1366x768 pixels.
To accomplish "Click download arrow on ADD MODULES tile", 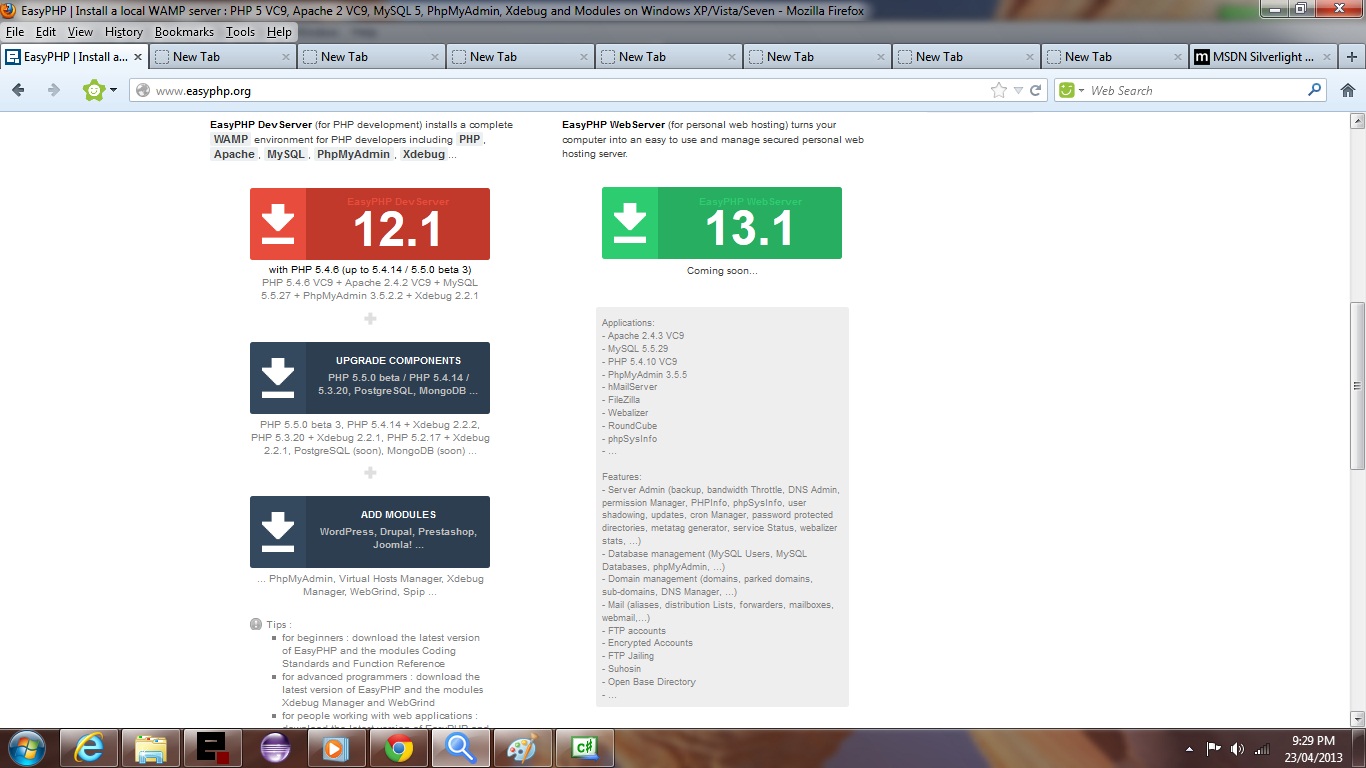I will pos(278,532).
